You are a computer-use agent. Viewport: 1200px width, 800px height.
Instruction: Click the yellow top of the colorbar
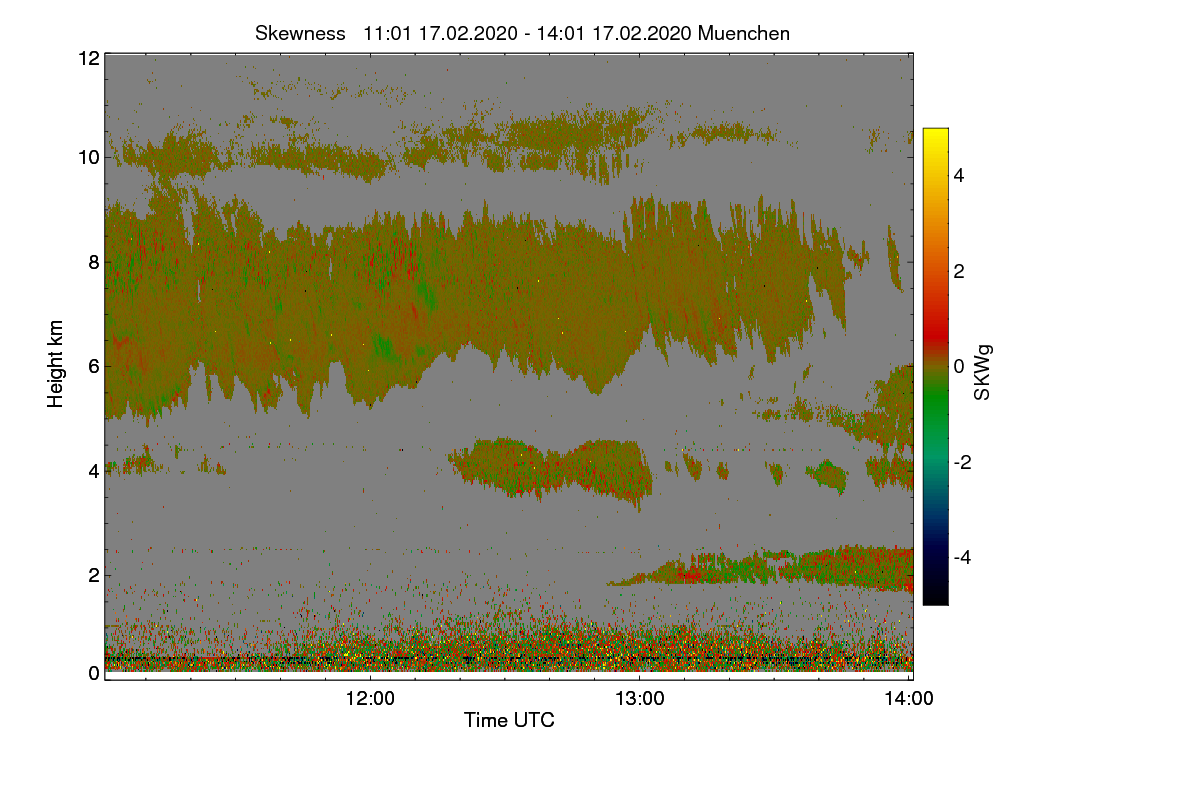pyautogui.click(x=935, y=138)
